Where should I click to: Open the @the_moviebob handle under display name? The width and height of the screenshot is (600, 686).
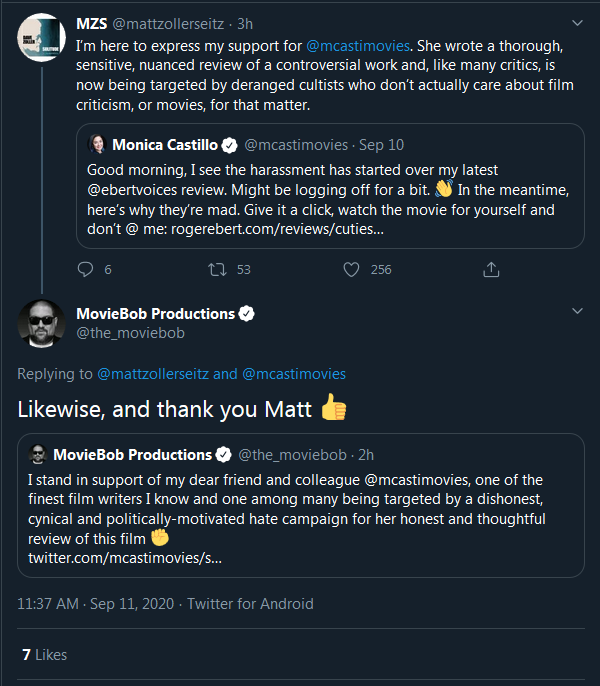point(130,333)
